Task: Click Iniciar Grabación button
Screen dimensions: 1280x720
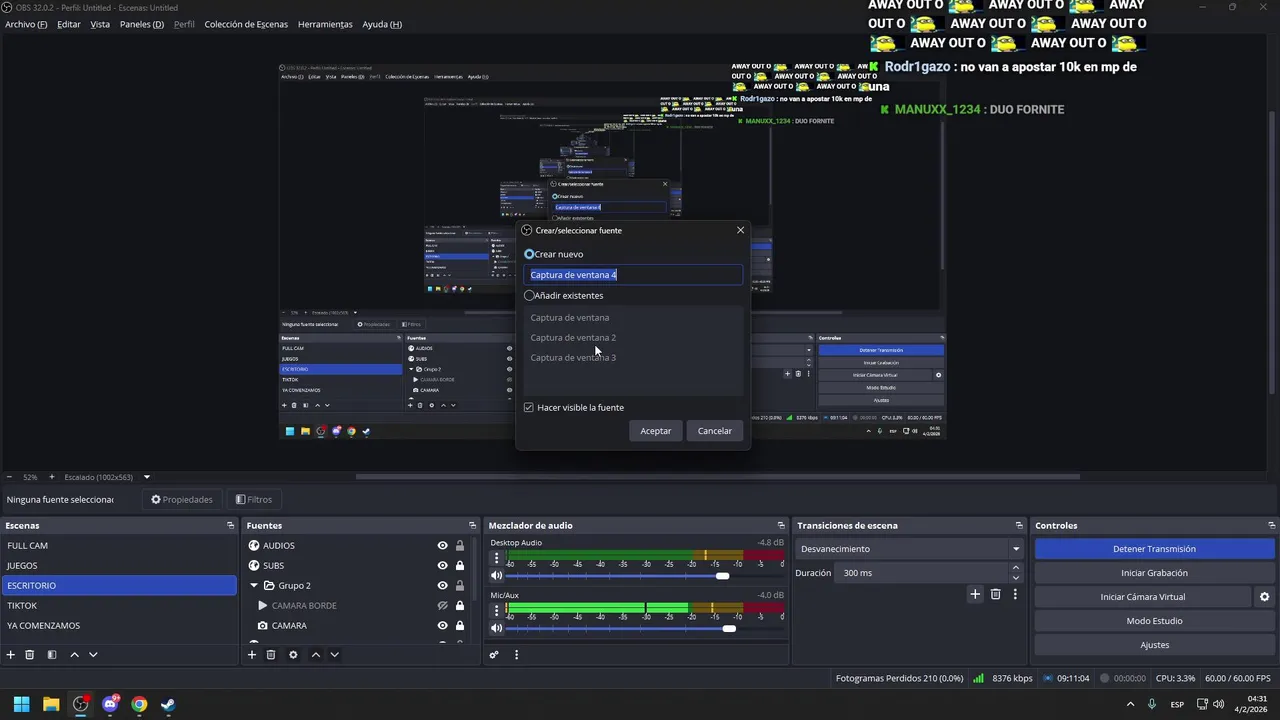Action: click(1155, 573)
